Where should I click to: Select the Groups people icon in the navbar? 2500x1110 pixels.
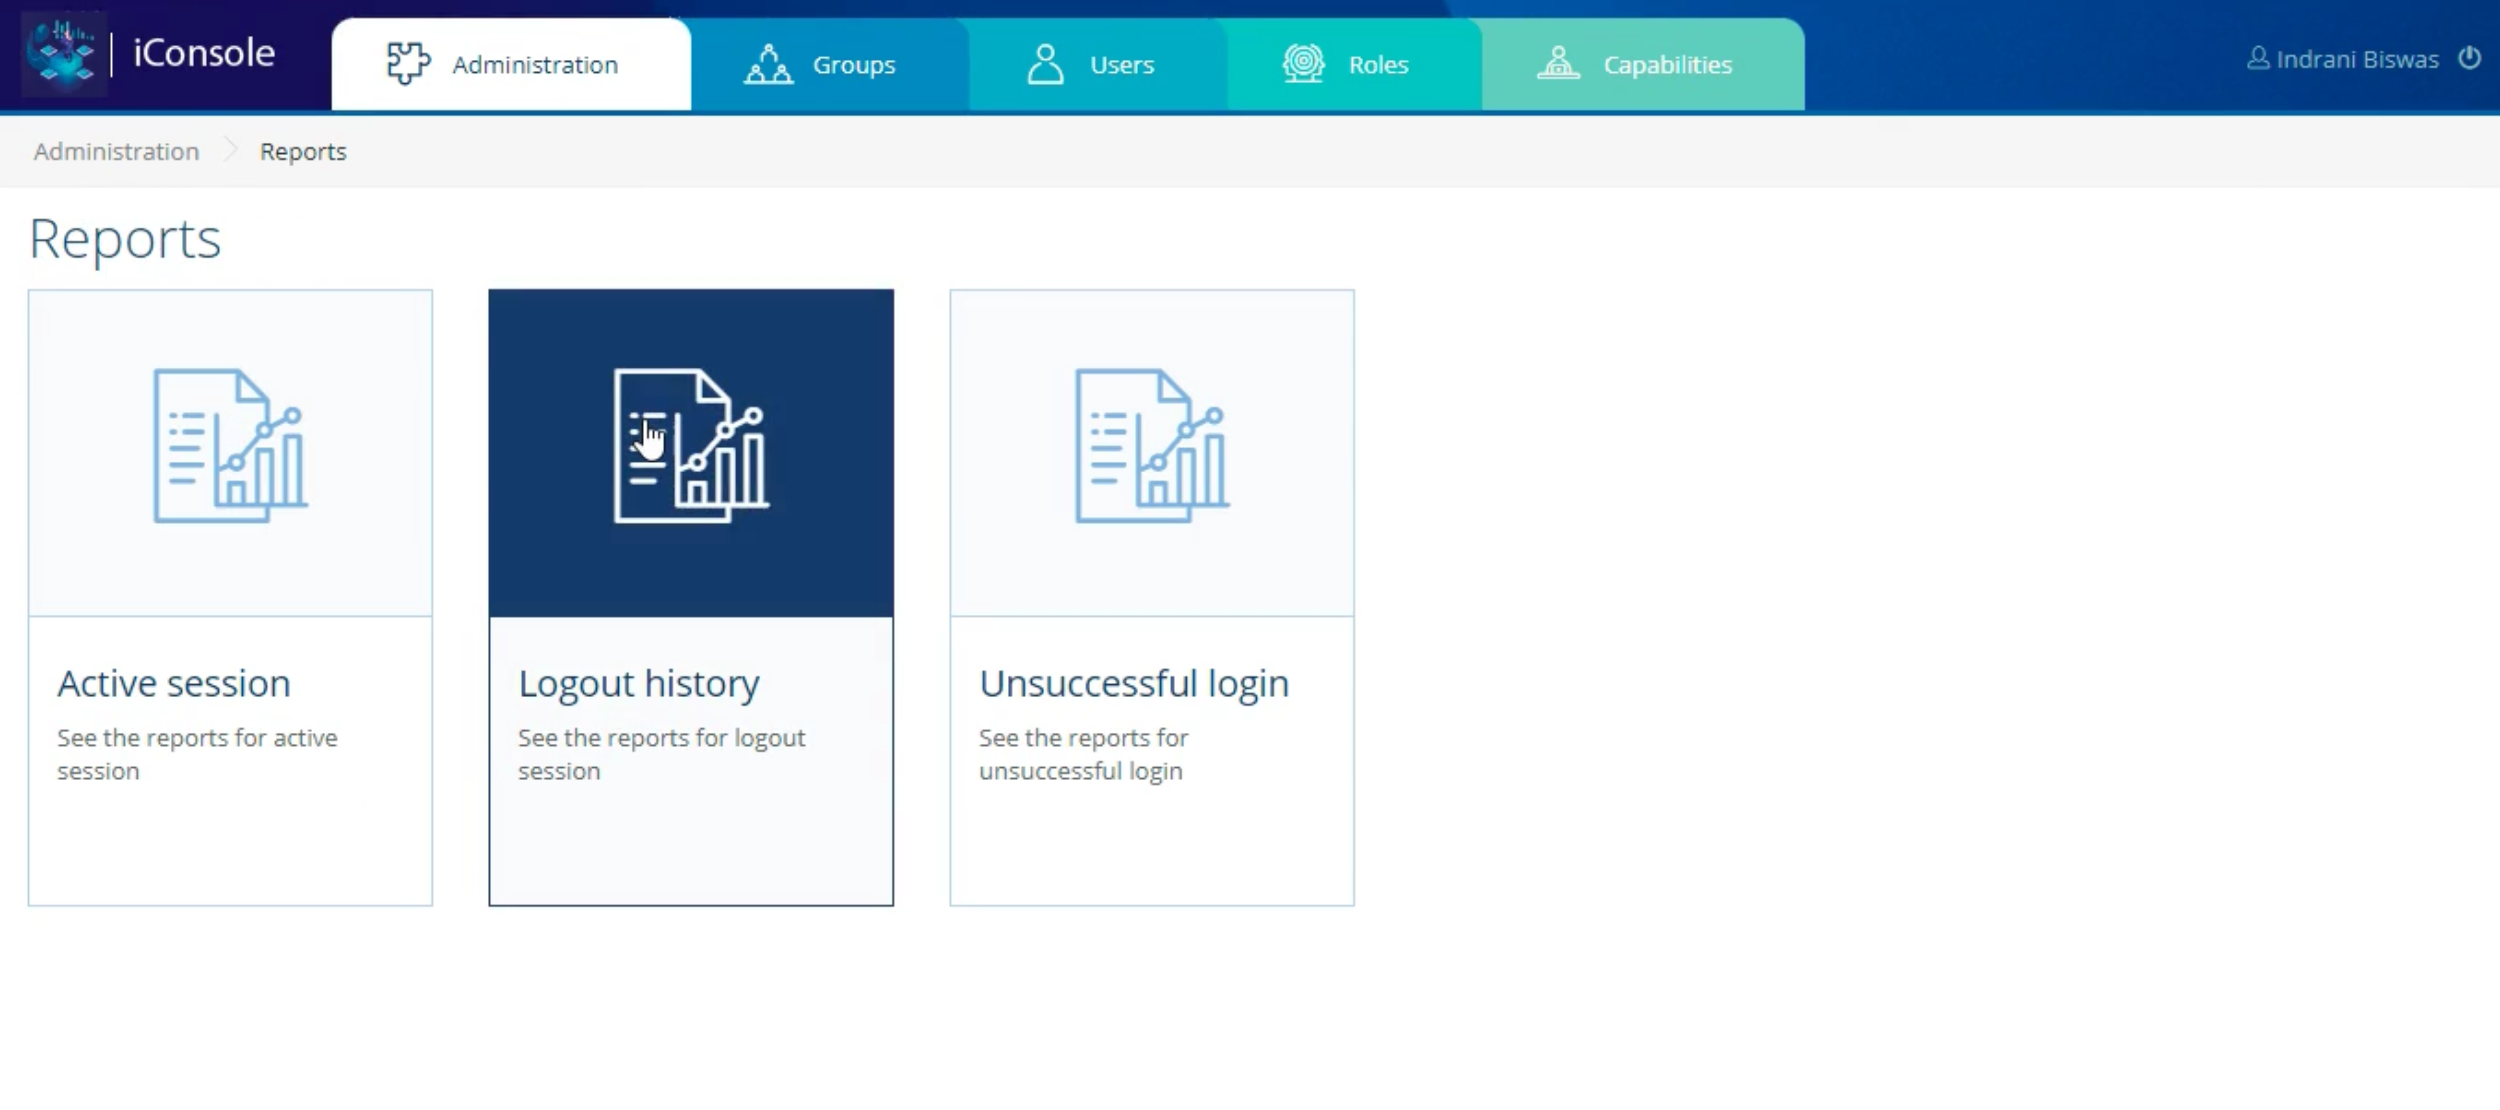pyautogui.click(x=766, y=63)
